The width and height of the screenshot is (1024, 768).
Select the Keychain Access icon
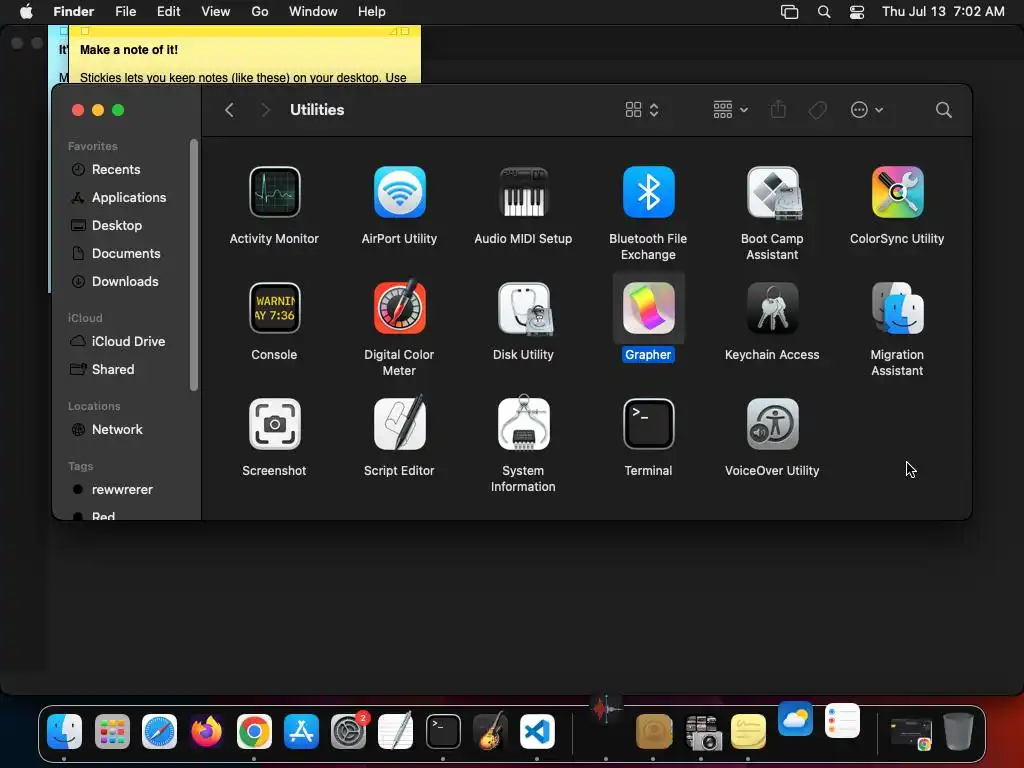coord(773,308)
